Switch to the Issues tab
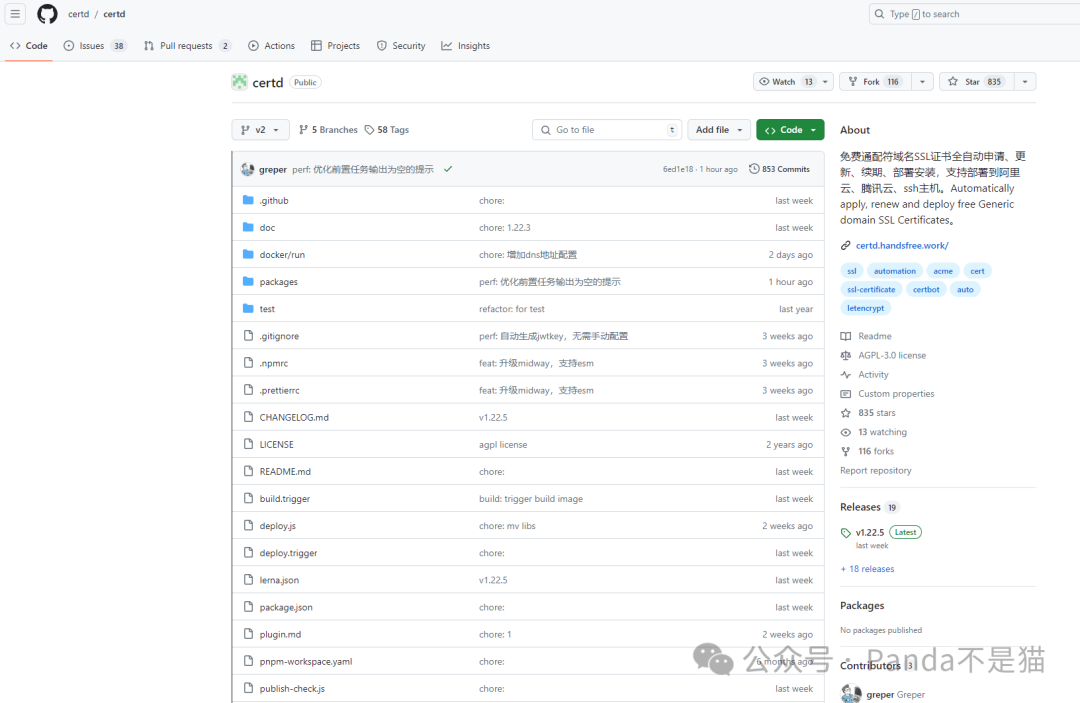The image size is (1080, 703). (x=94, y=45)
